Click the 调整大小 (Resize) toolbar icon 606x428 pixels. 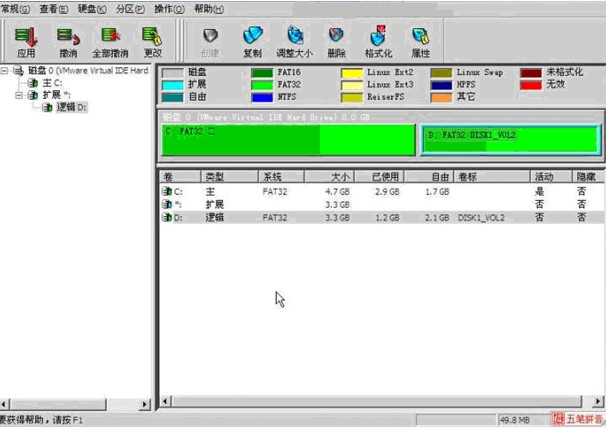click(x=294, y=42)
